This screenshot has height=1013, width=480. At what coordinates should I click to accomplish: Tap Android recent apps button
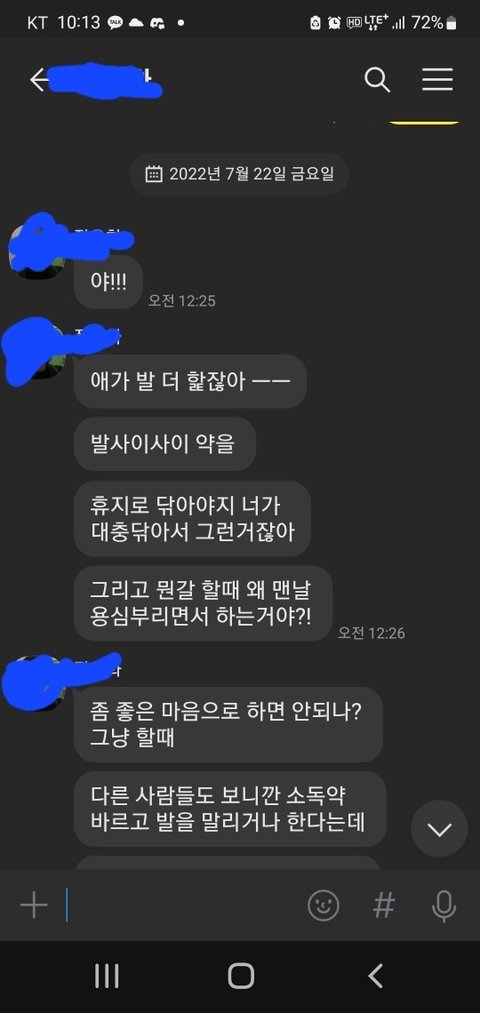106,976
